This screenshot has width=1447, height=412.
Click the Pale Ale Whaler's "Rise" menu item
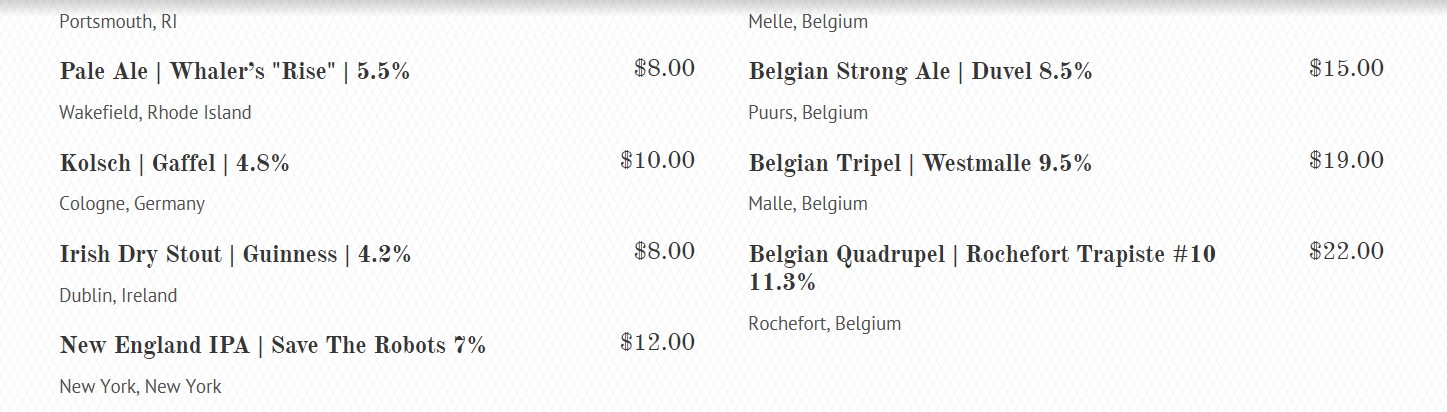(234, 72)
